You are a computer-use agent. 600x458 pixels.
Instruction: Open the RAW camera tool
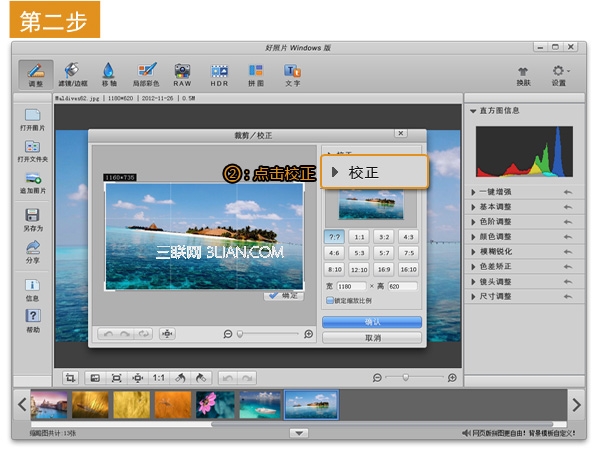click(x=183, y=74)
